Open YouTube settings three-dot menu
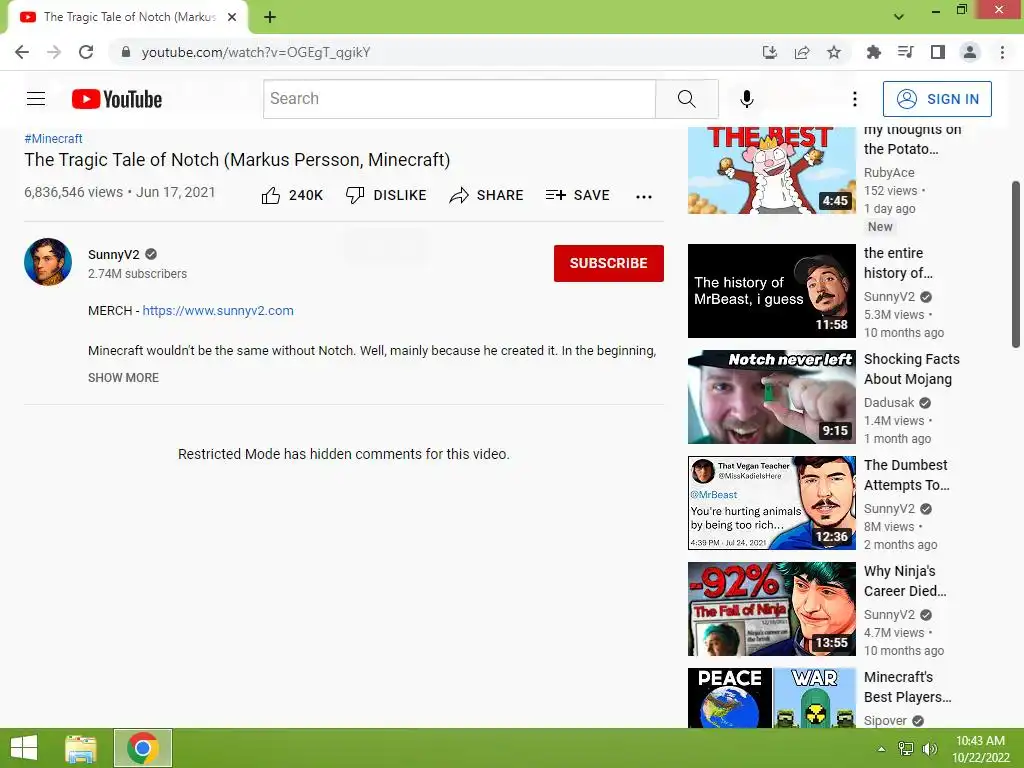 click(x=854, y=99)
